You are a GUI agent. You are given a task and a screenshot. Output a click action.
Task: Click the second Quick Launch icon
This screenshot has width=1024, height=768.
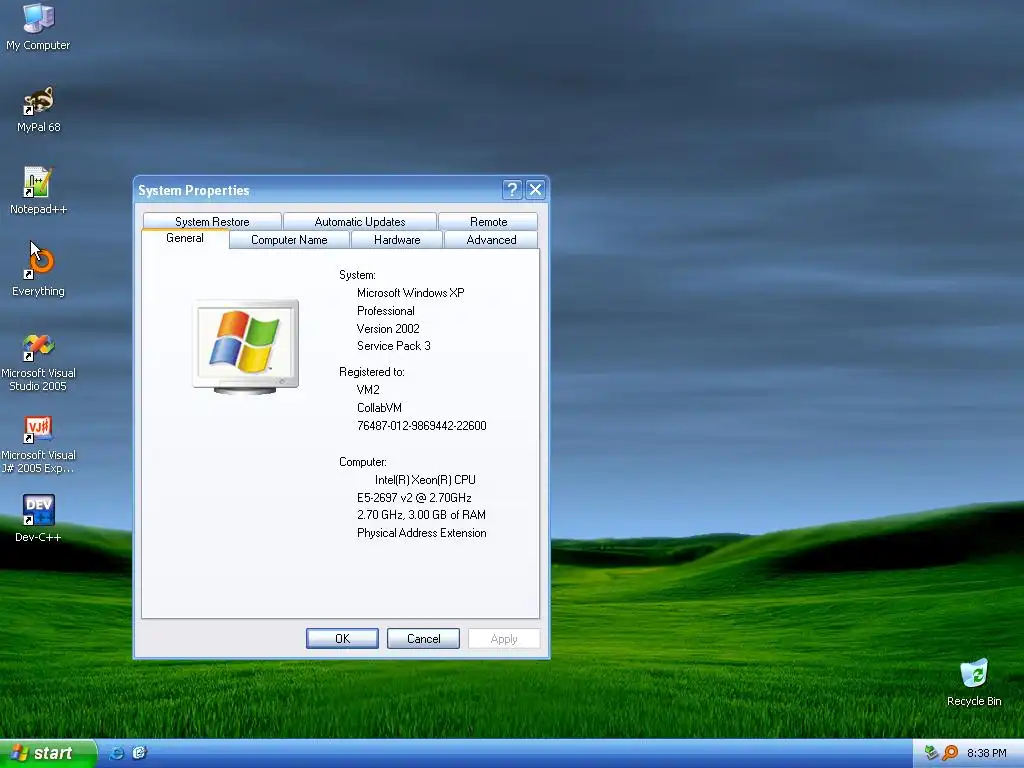[139, 753]
